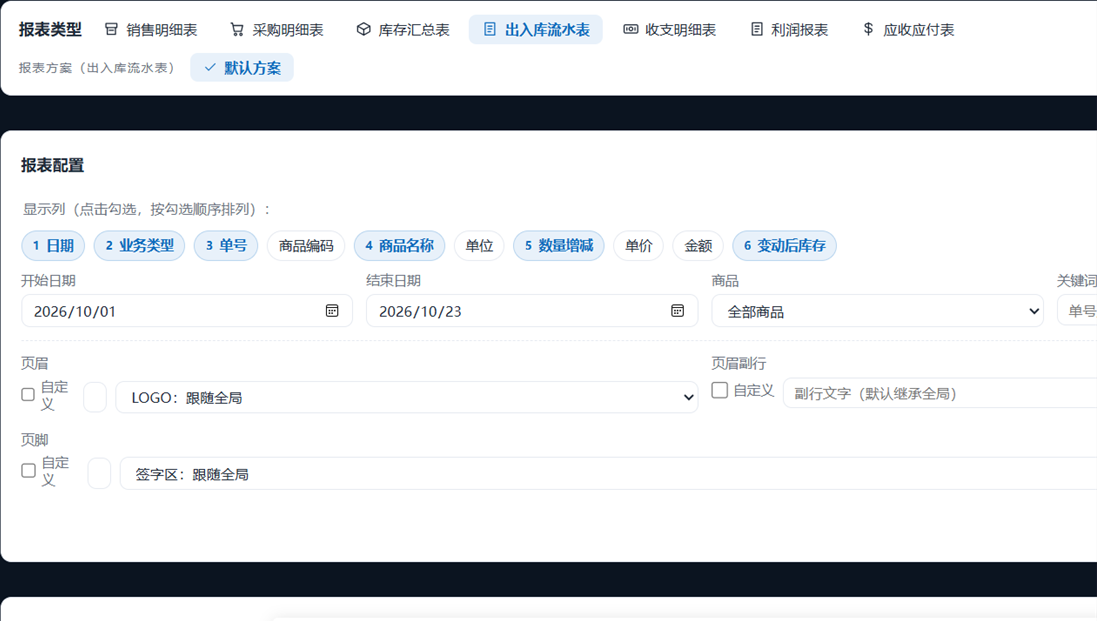The width and height of the screenshot is (1097, 621).
Task: Open the 收支明细表 report tab
Action: tap(670, 29)
